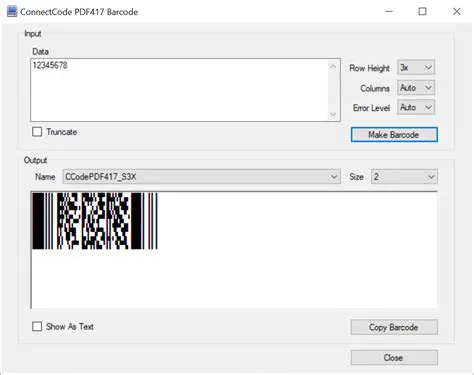Click the Data field scroll up arrow

pyautogui.click(x=333, y=66)
